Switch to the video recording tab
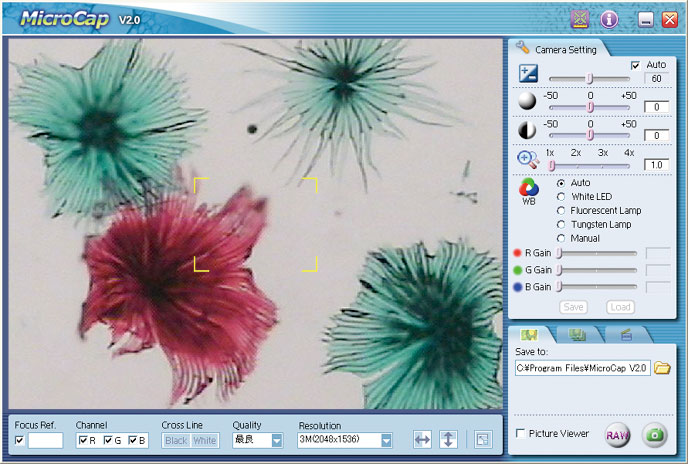The image size is (688, 464). [625, 334]
